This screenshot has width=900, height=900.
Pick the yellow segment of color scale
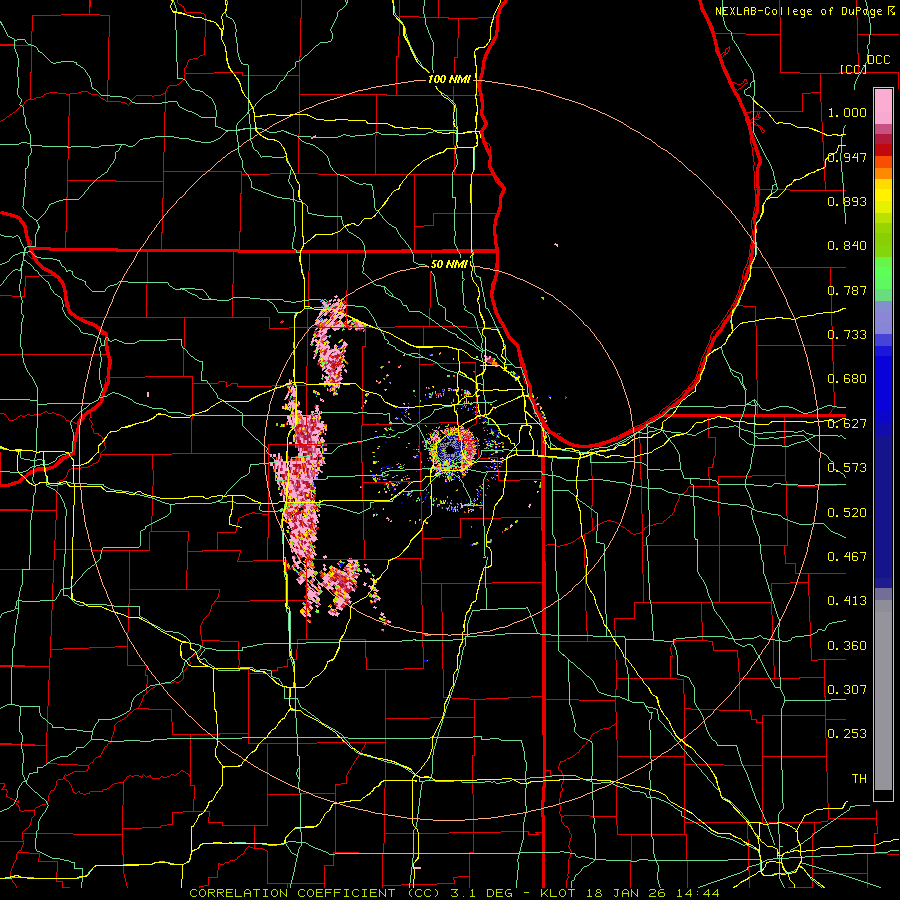[x=883, y=197]
